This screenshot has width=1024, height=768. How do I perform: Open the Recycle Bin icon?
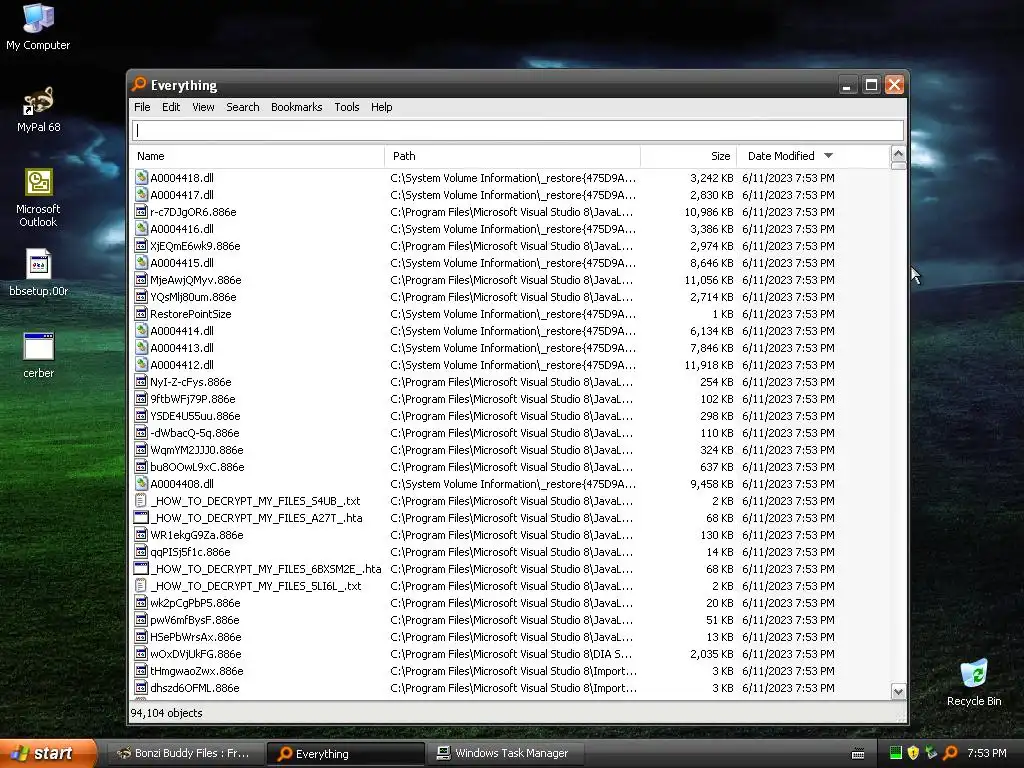(x=974, y=682)
